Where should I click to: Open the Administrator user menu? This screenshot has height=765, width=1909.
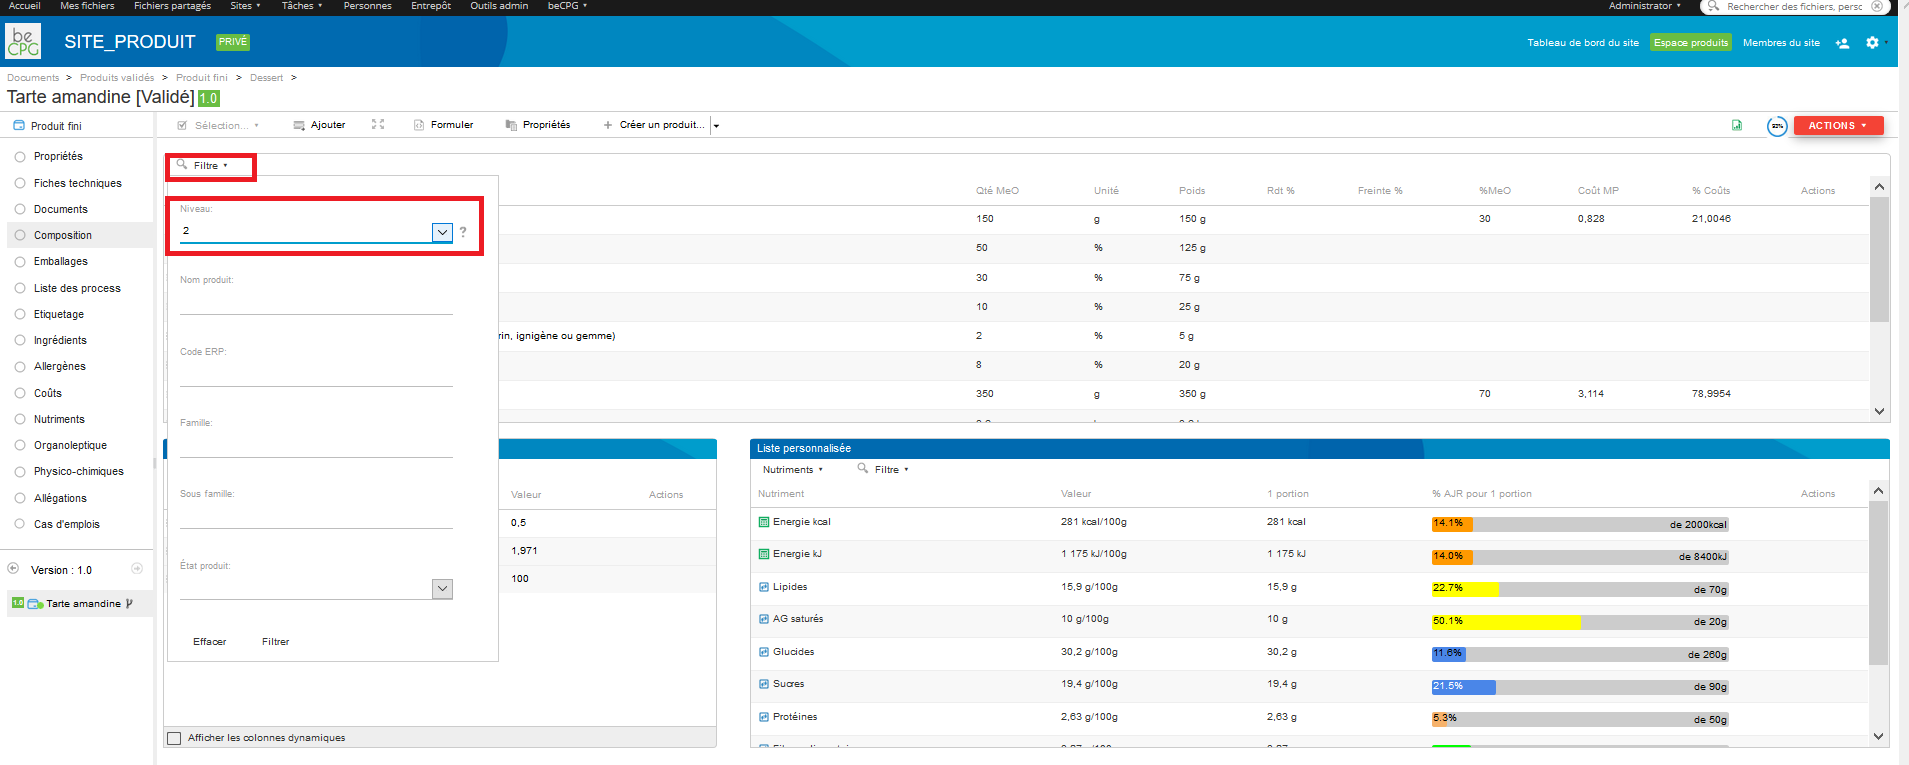1644,6
